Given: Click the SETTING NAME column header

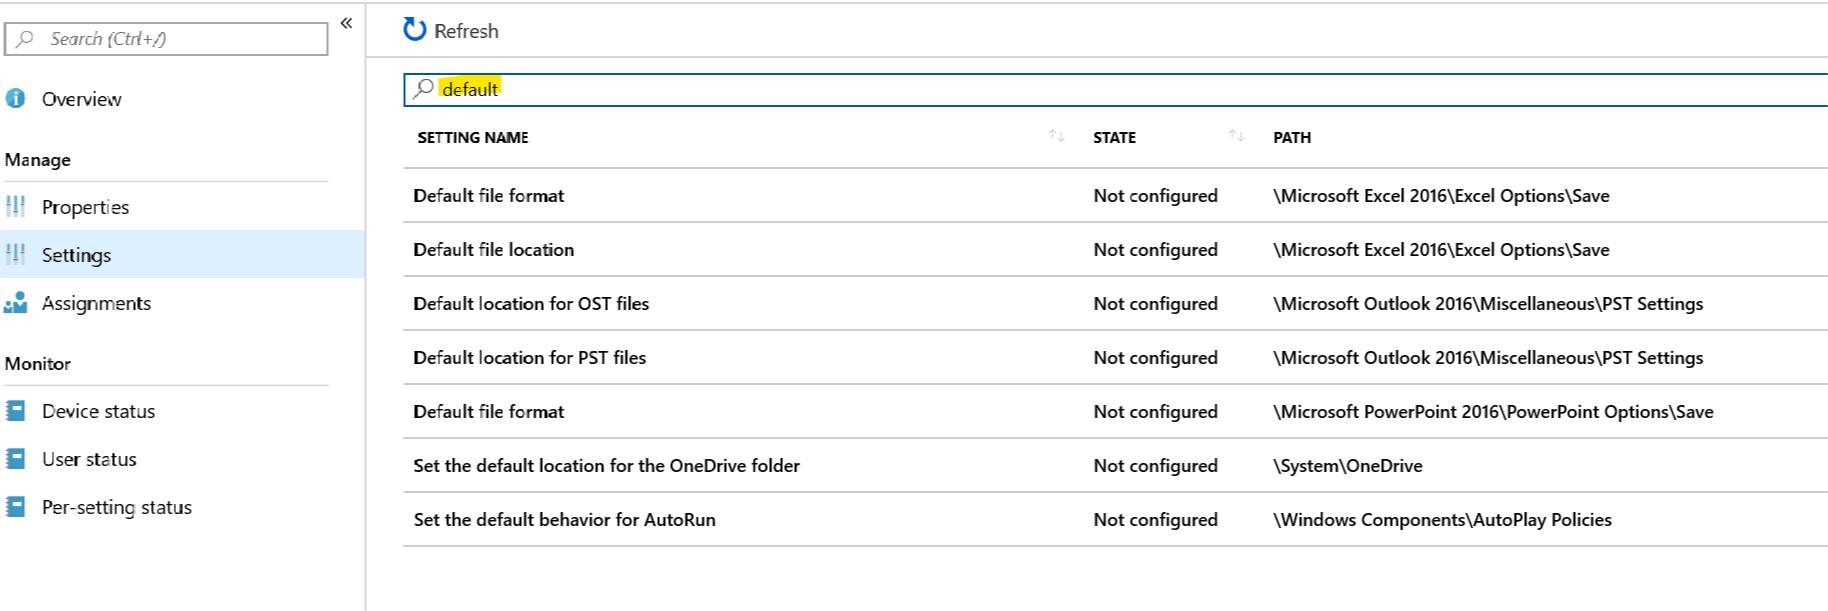Looking at the screenshot, I should pyautogui.click(x=473, y=137).
